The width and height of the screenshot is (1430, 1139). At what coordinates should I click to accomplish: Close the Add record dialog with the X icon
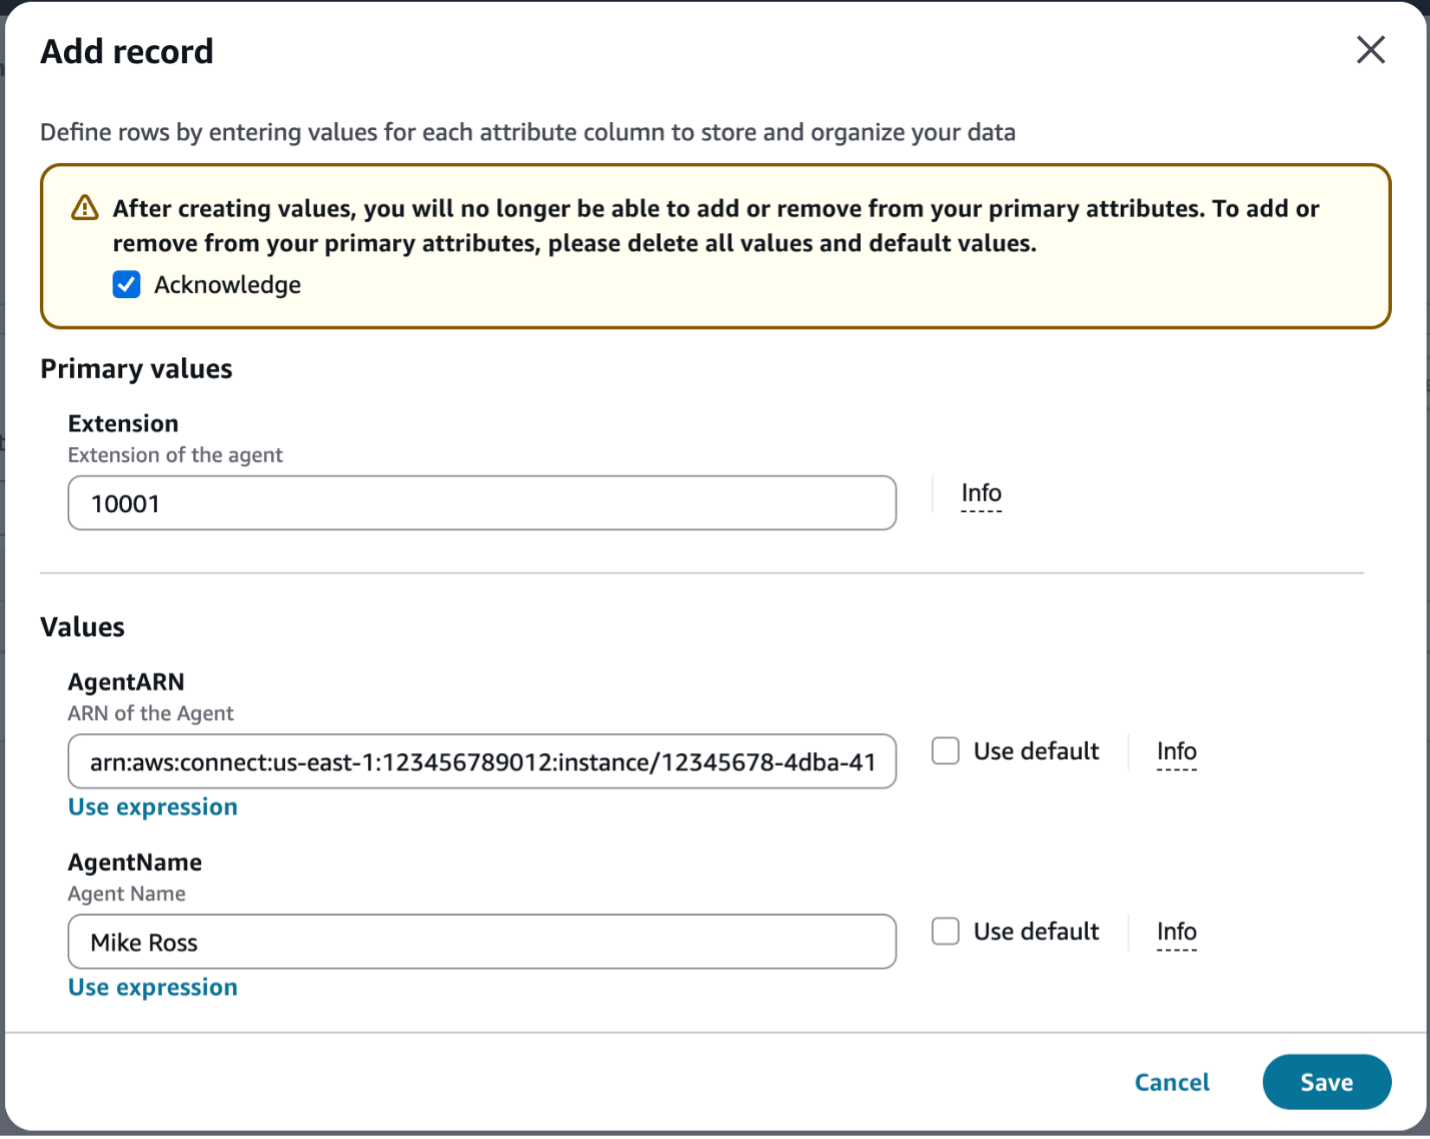click(1371, 50)
